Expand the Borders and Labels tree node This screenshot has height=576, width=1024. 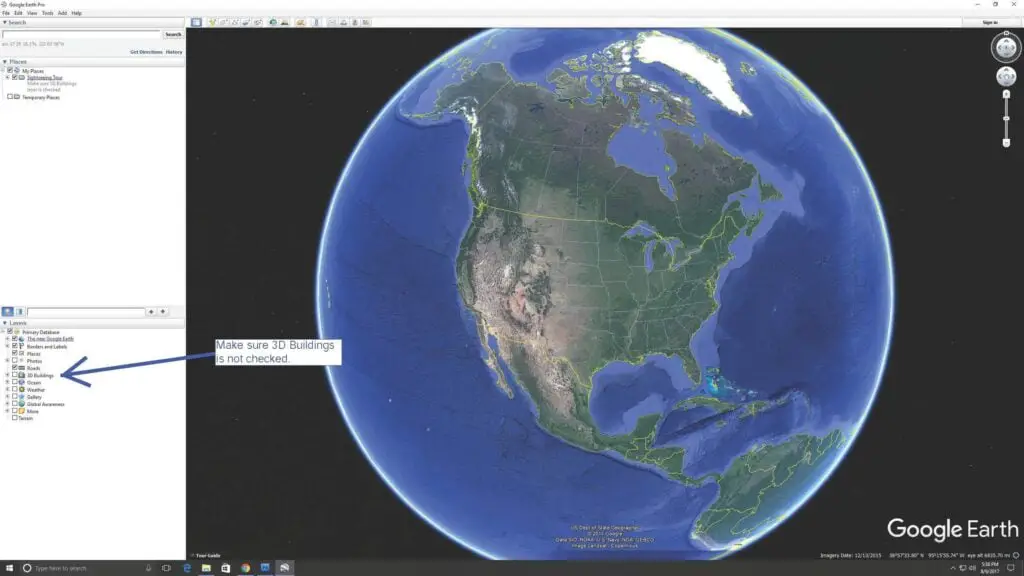(x=8, y=346)
